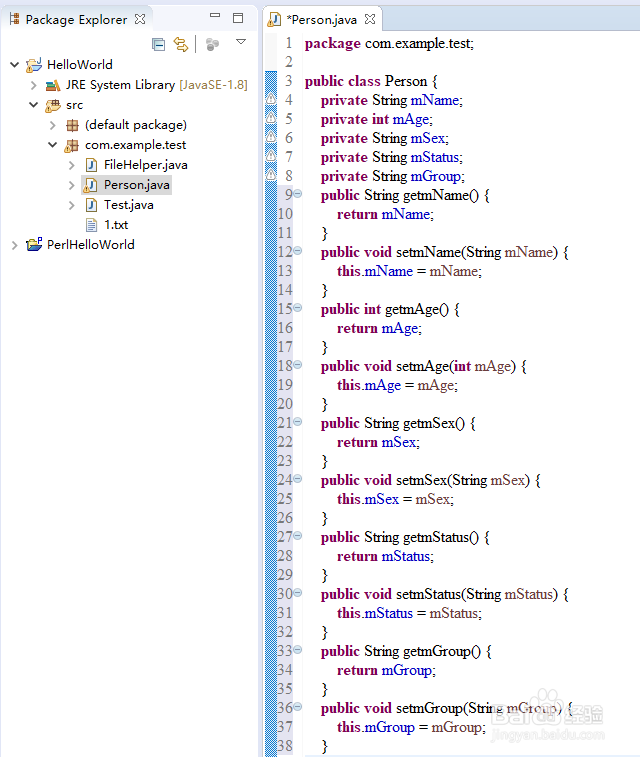Close the *Person.java editor tab

(370, 19)
